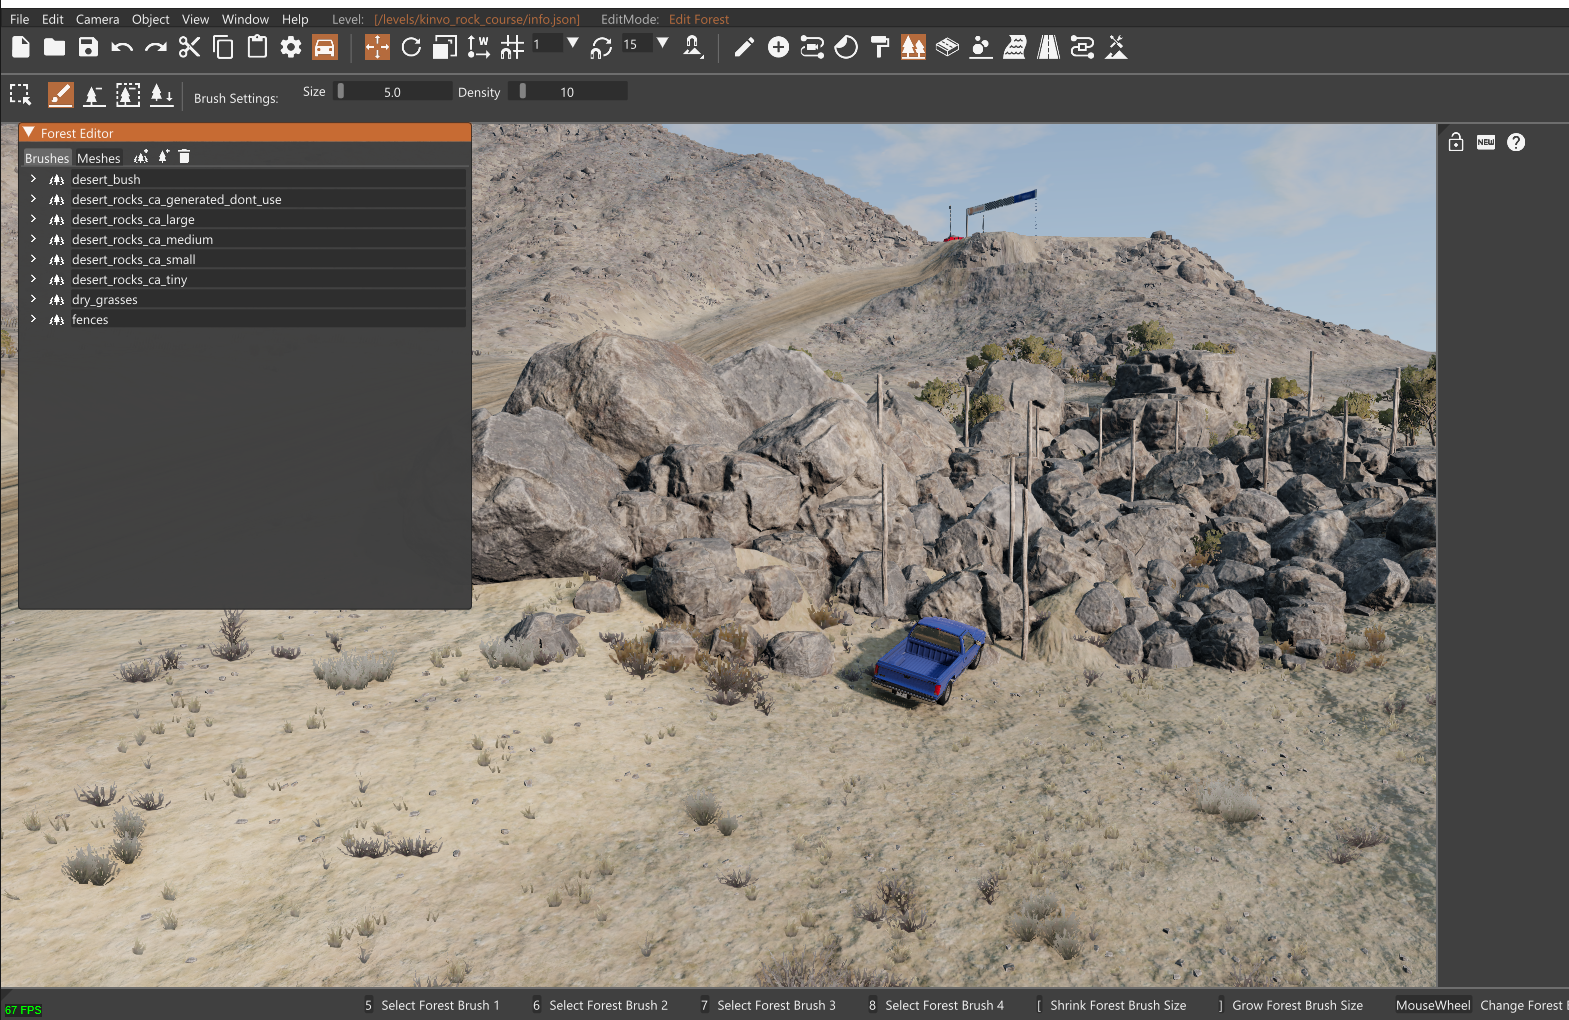Viewport: 1569px width, 1020px height.
Task: Click the level path info.json link
Action: tap(476, 19)
